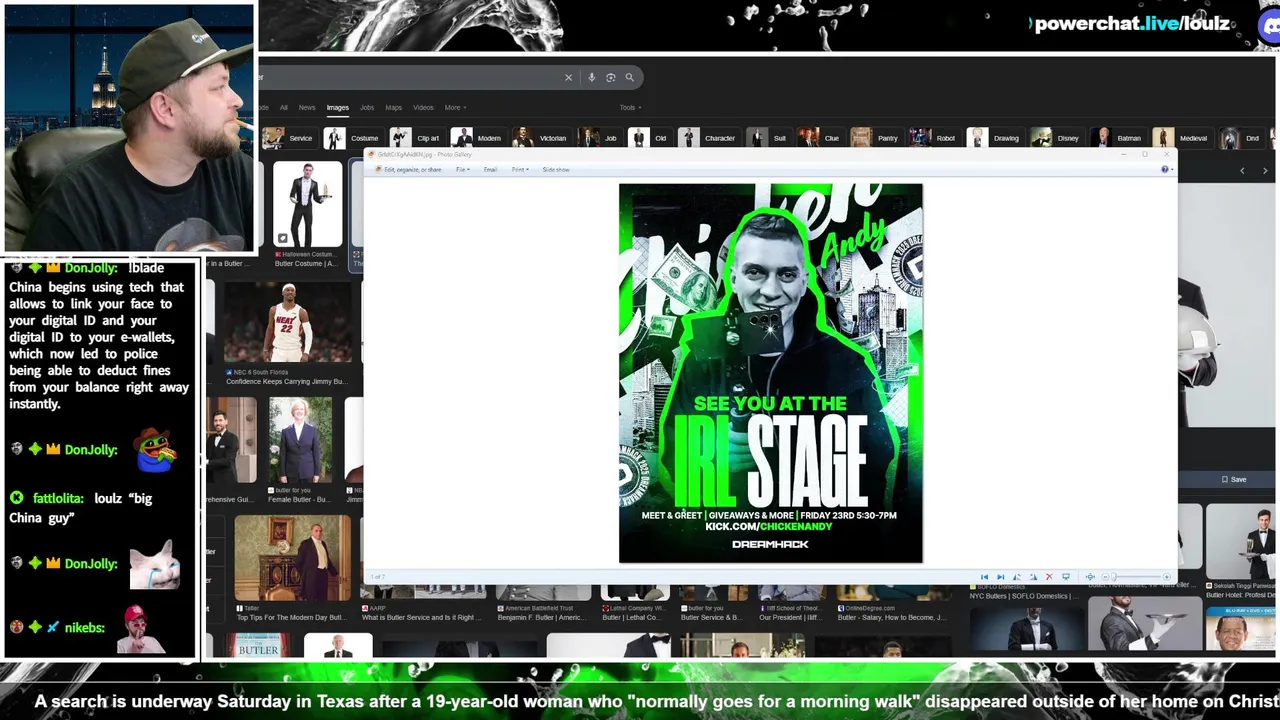
Task: Switch to the News search tab
Action: pos(307,107)
